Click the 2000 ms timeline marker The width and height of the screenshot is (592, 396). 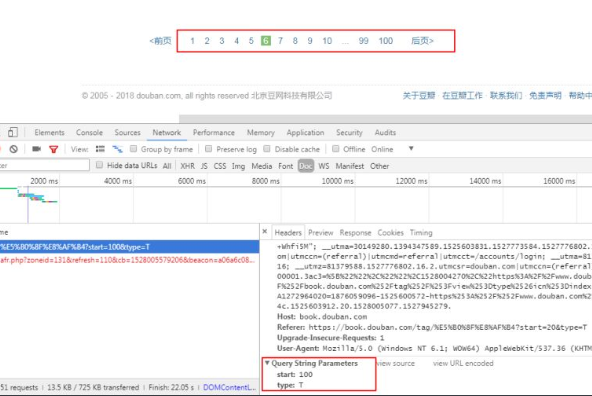tap(44, 181)
